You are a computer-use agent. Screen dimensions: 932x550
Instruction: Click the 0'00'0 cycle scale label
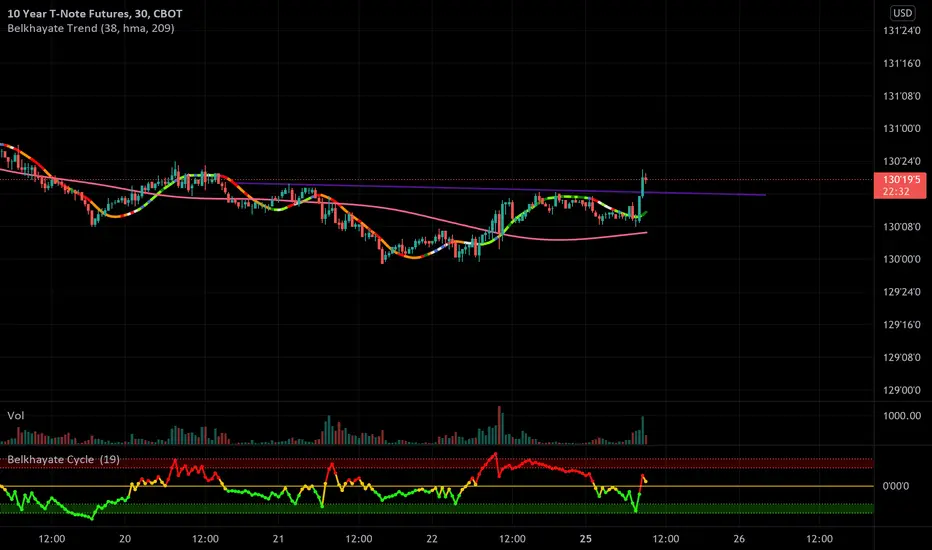coord(896,486)
